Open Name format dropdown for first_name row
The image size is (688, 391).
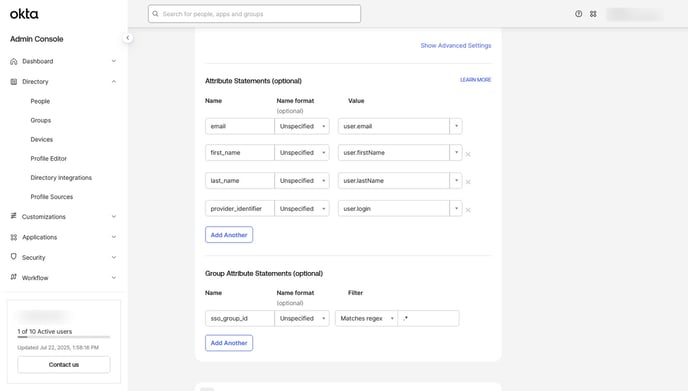coord(302,153)
